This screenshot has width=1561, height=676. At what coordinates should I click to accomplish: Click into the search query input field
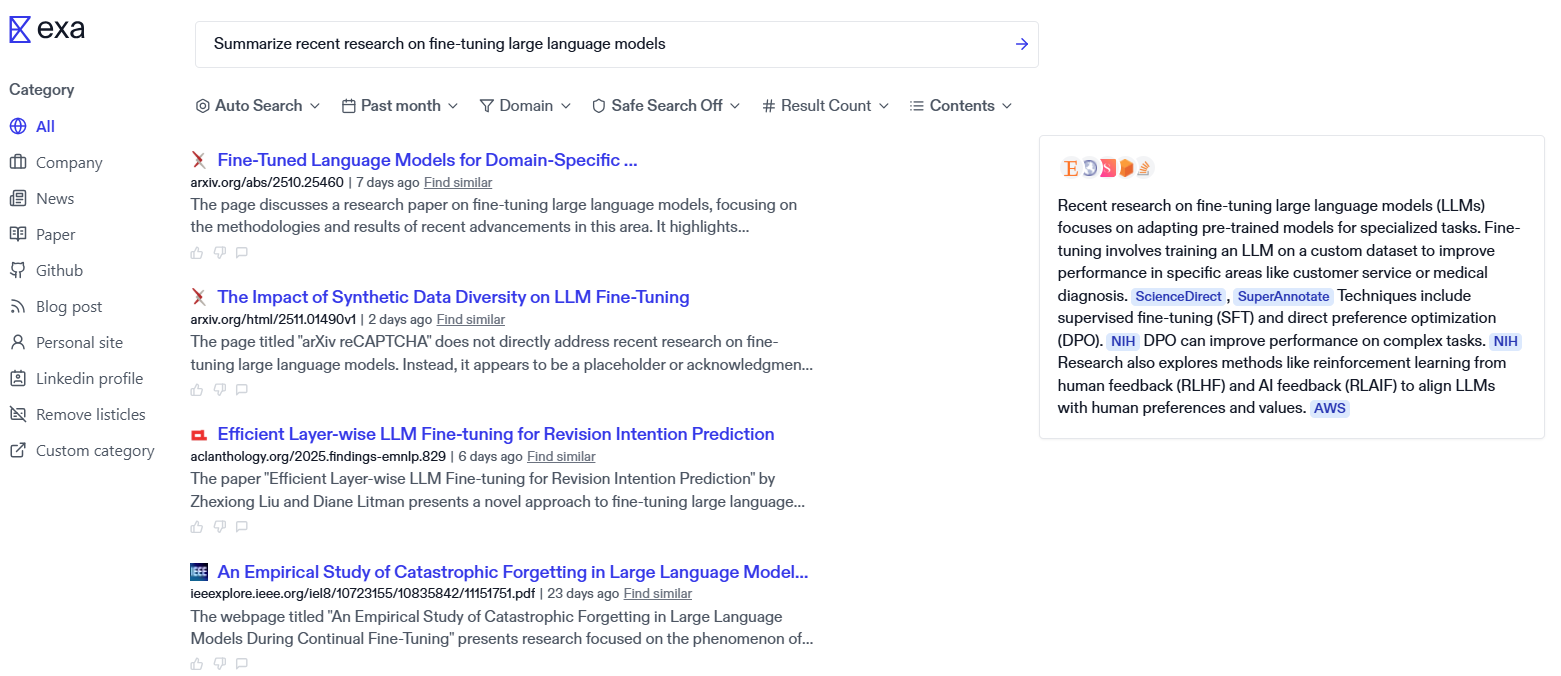(x=600, y=44)
